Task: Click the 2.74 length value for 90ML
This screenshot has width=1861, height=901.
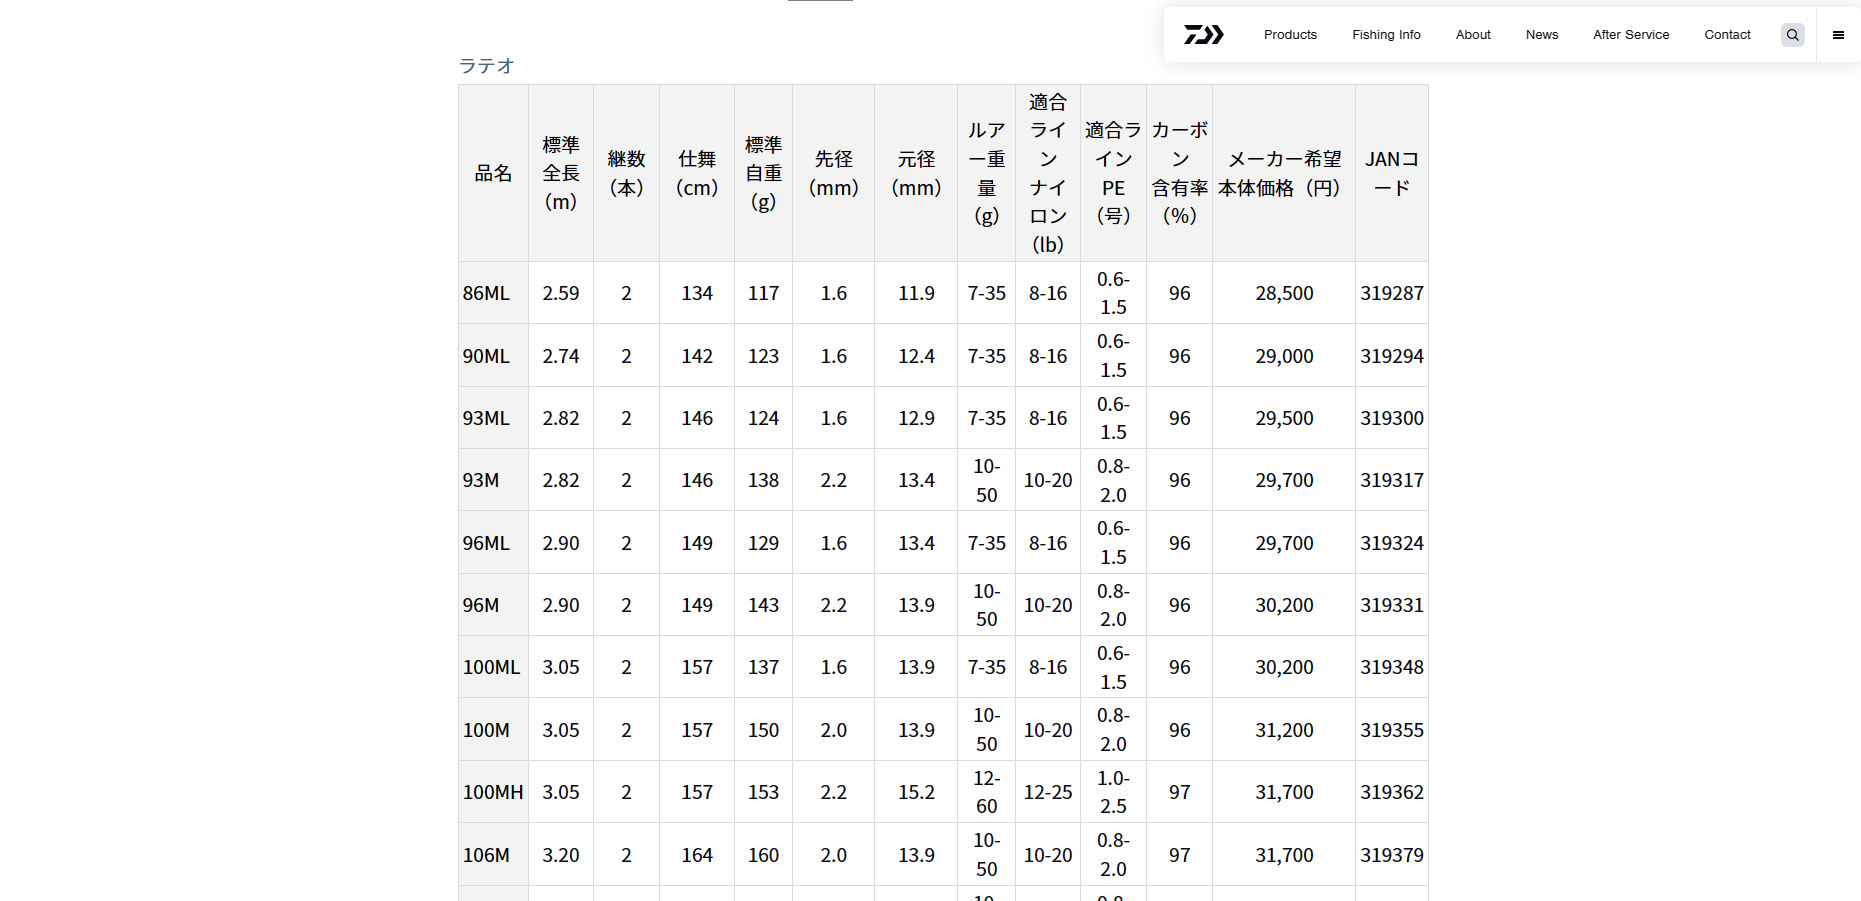Action: click(x=561, y=356)
